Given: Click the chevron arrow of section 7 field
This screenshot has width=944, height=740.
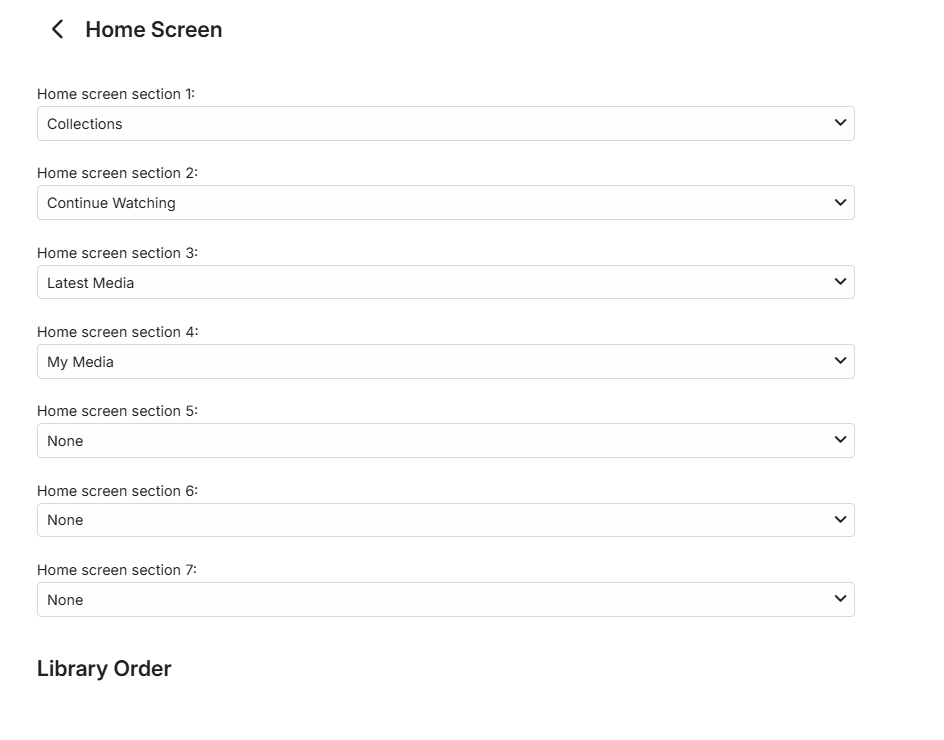Looking at the screenshot, I should [x=840, y=599].
